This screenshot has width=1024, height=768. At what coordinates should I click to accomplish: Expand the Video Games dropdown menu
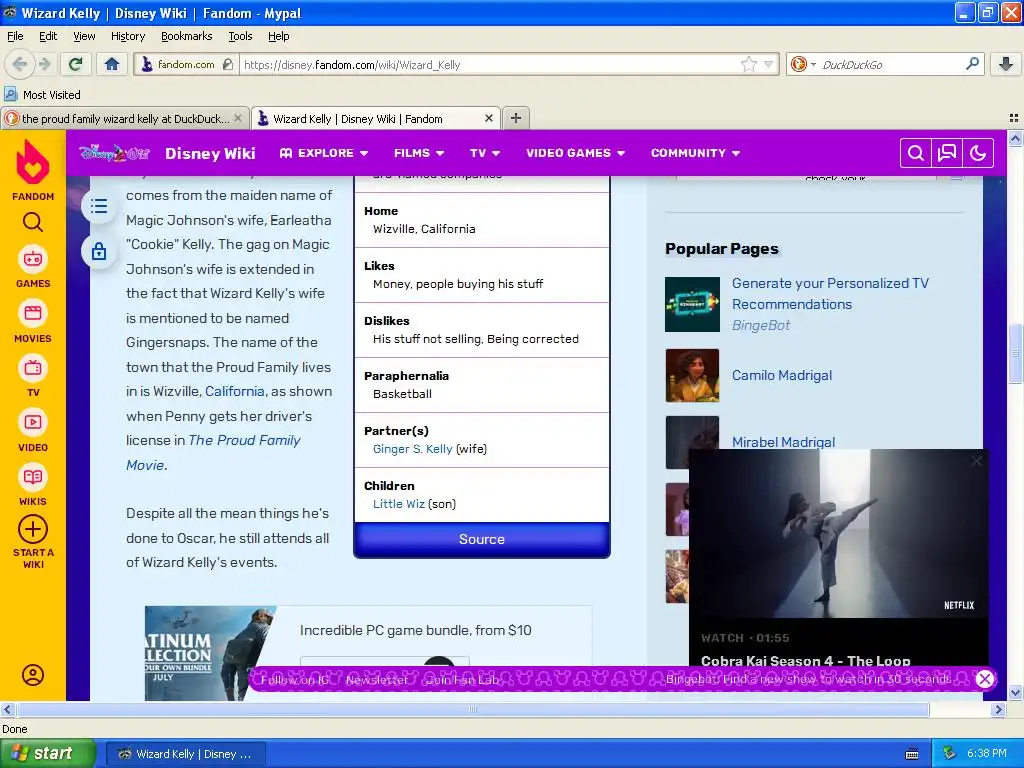coord(575,153)
